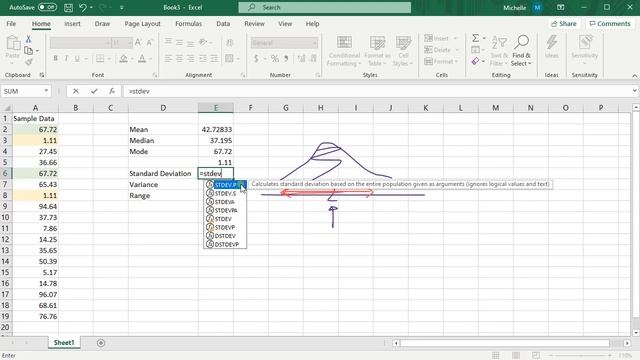640x360 pixels.
Task: Open Format as Table gallery
Action: 377,51
